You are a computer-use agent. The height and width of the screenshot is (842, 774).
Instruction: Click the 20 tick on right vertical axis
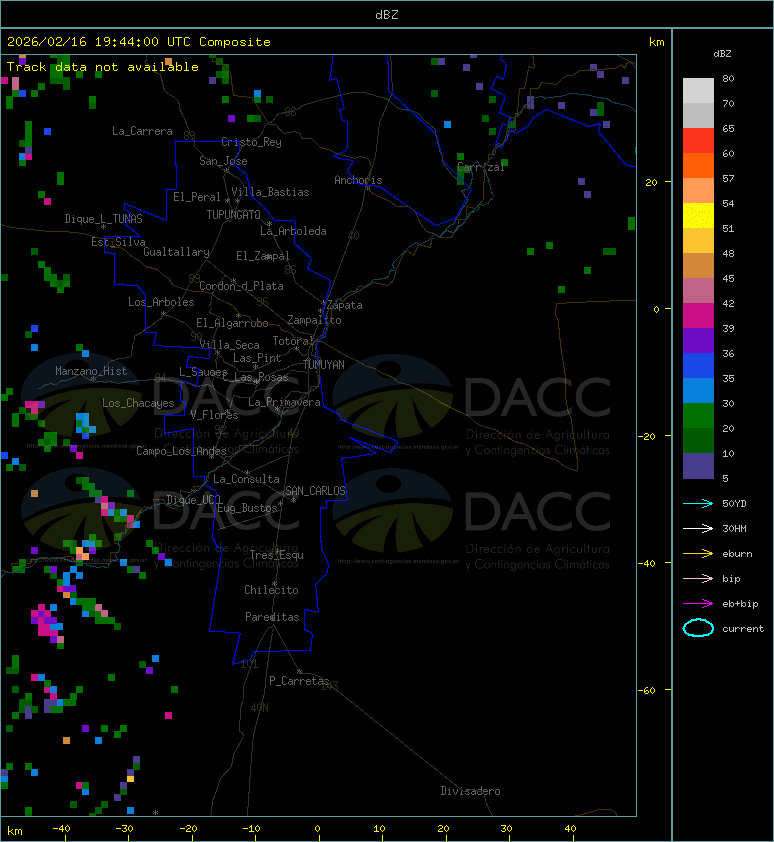click(x=651, y=182)
